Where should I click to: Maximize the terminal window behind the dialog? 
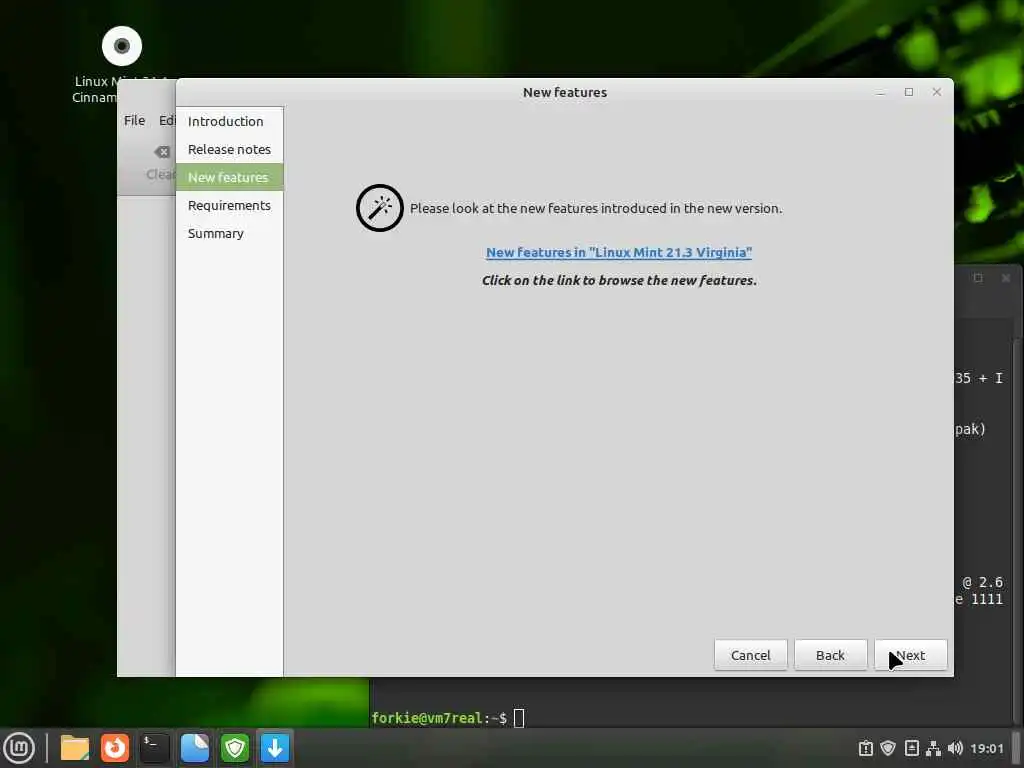pyautogui.click(x=978, y=278)
